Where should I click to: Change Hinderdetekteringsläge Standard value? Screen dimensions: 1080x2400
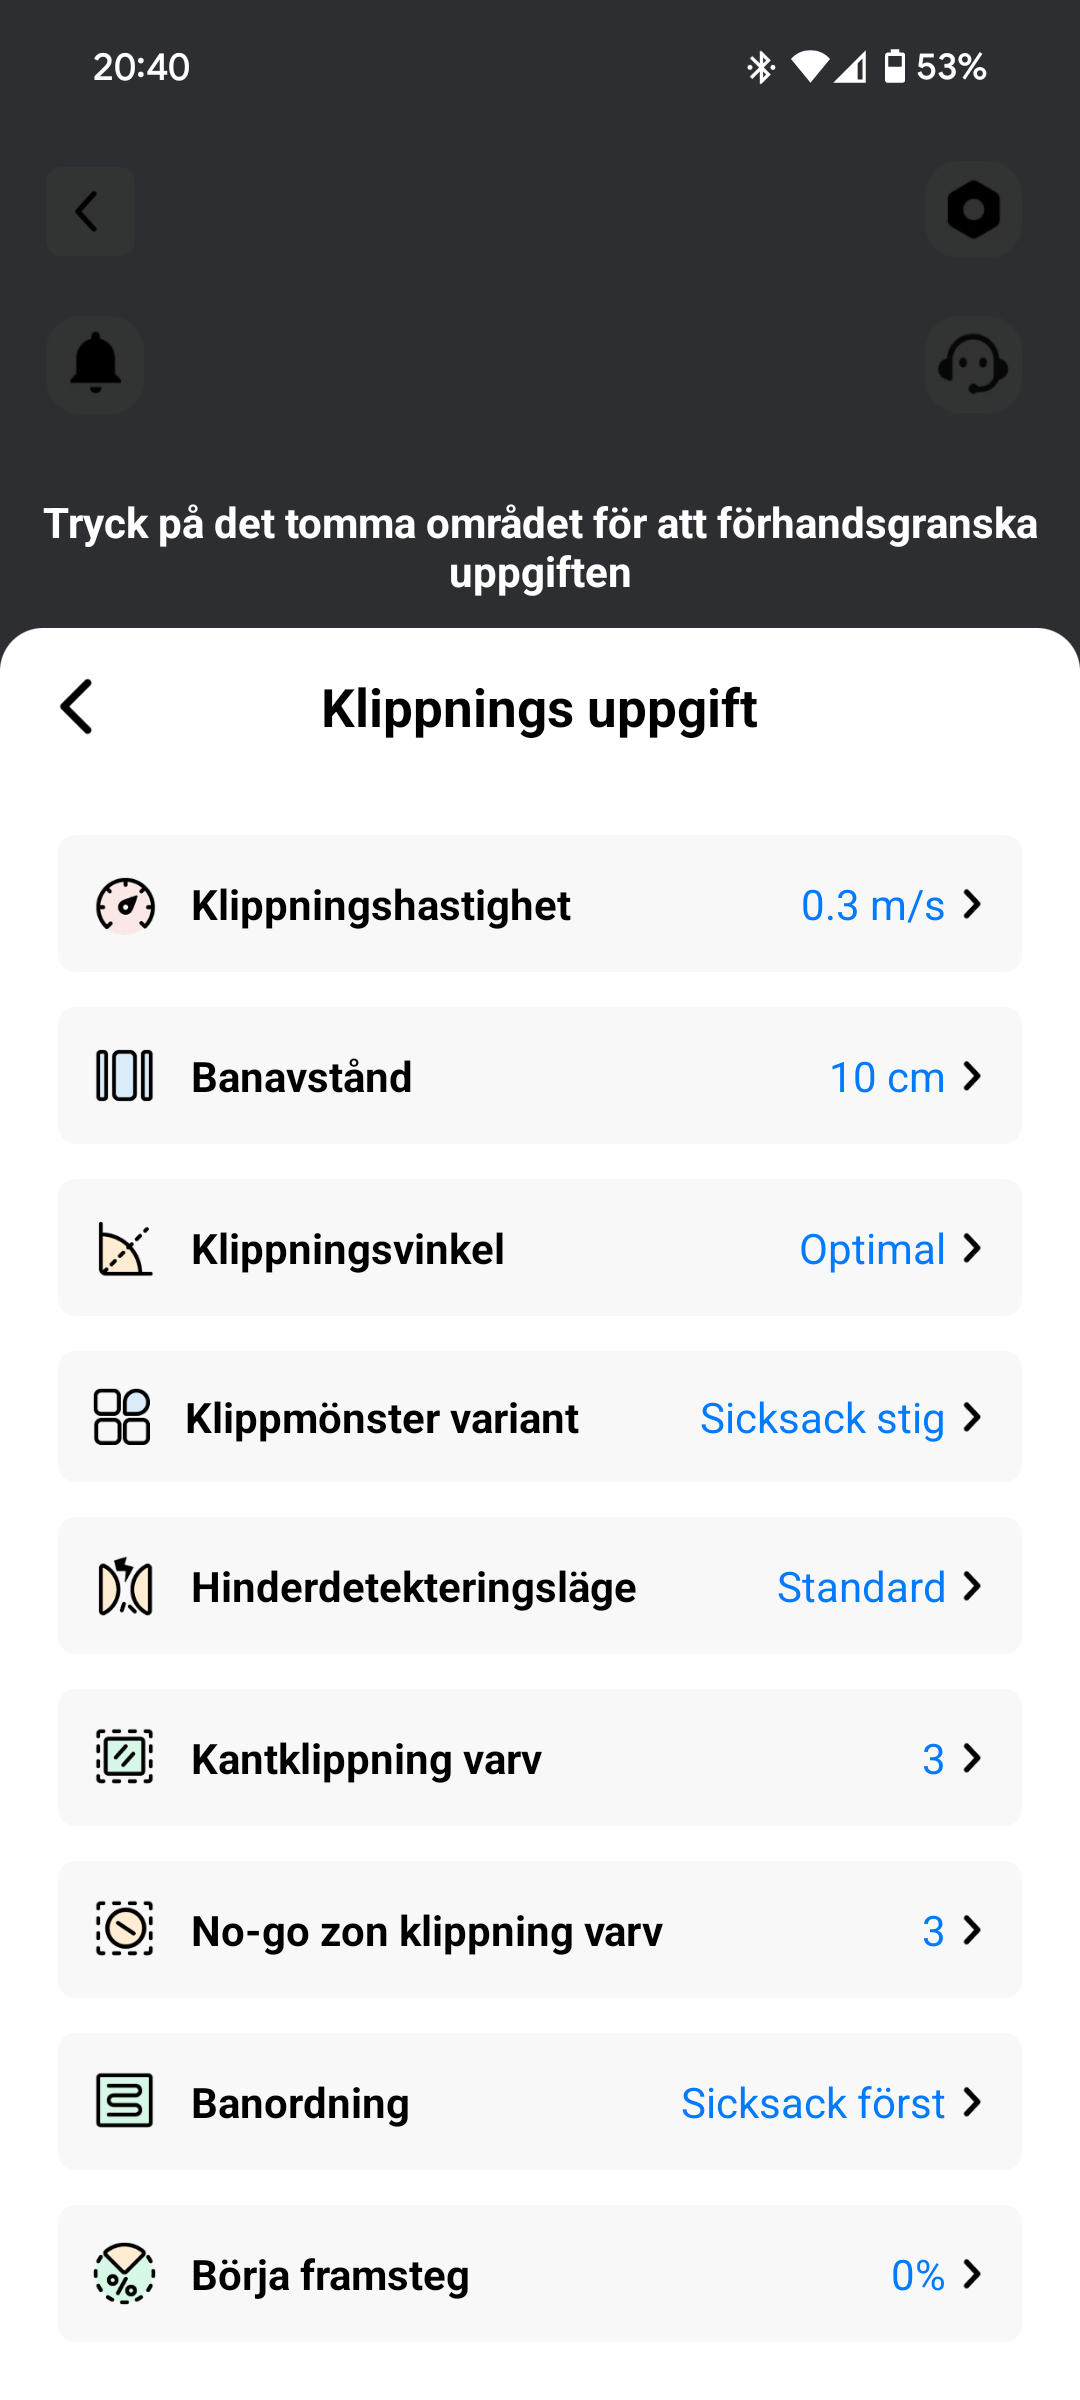tap(861, 1587)
